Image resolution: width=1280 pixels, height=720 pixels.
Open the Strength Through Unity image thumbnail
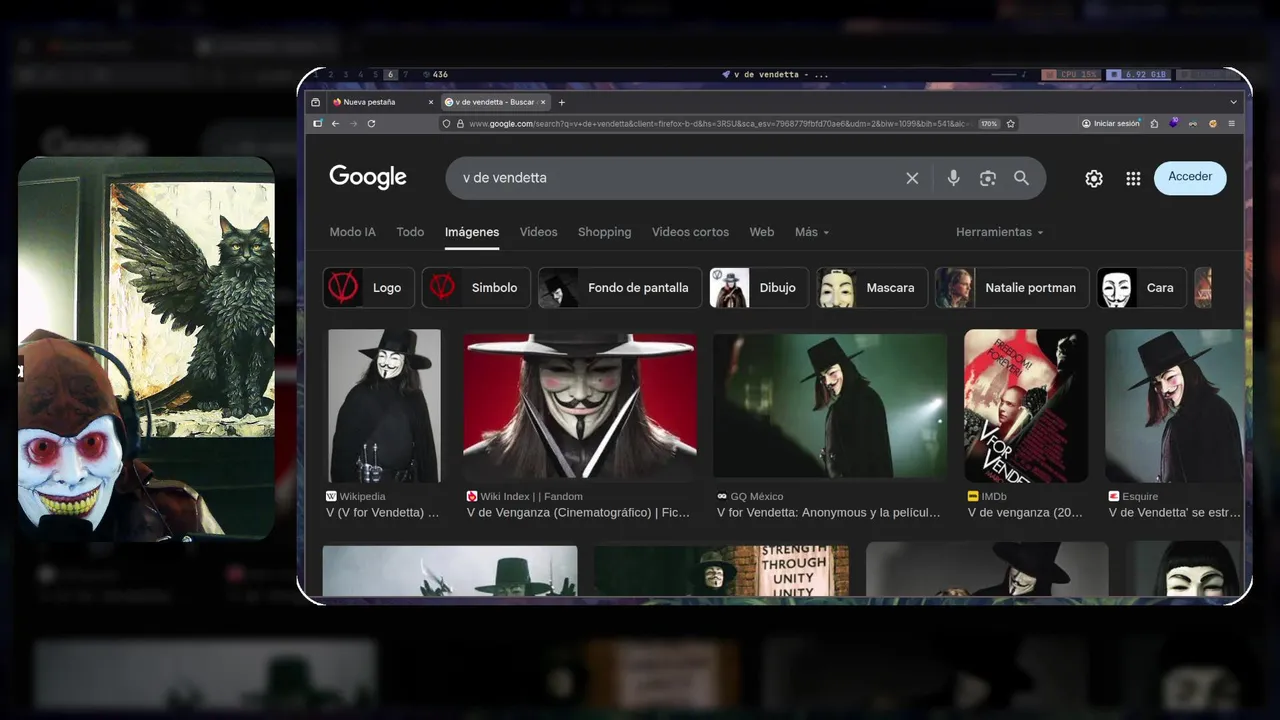(721, 571)
